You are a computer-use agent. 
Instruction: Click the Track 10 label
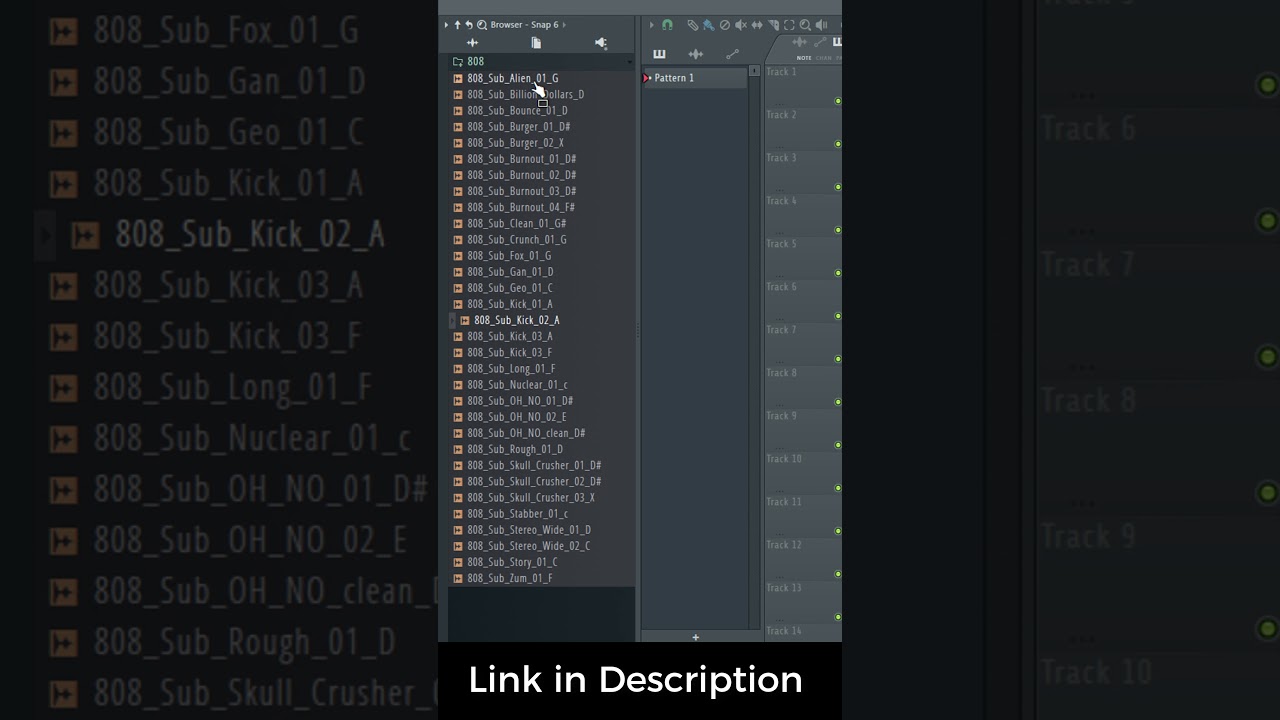[x=784, y=459]
